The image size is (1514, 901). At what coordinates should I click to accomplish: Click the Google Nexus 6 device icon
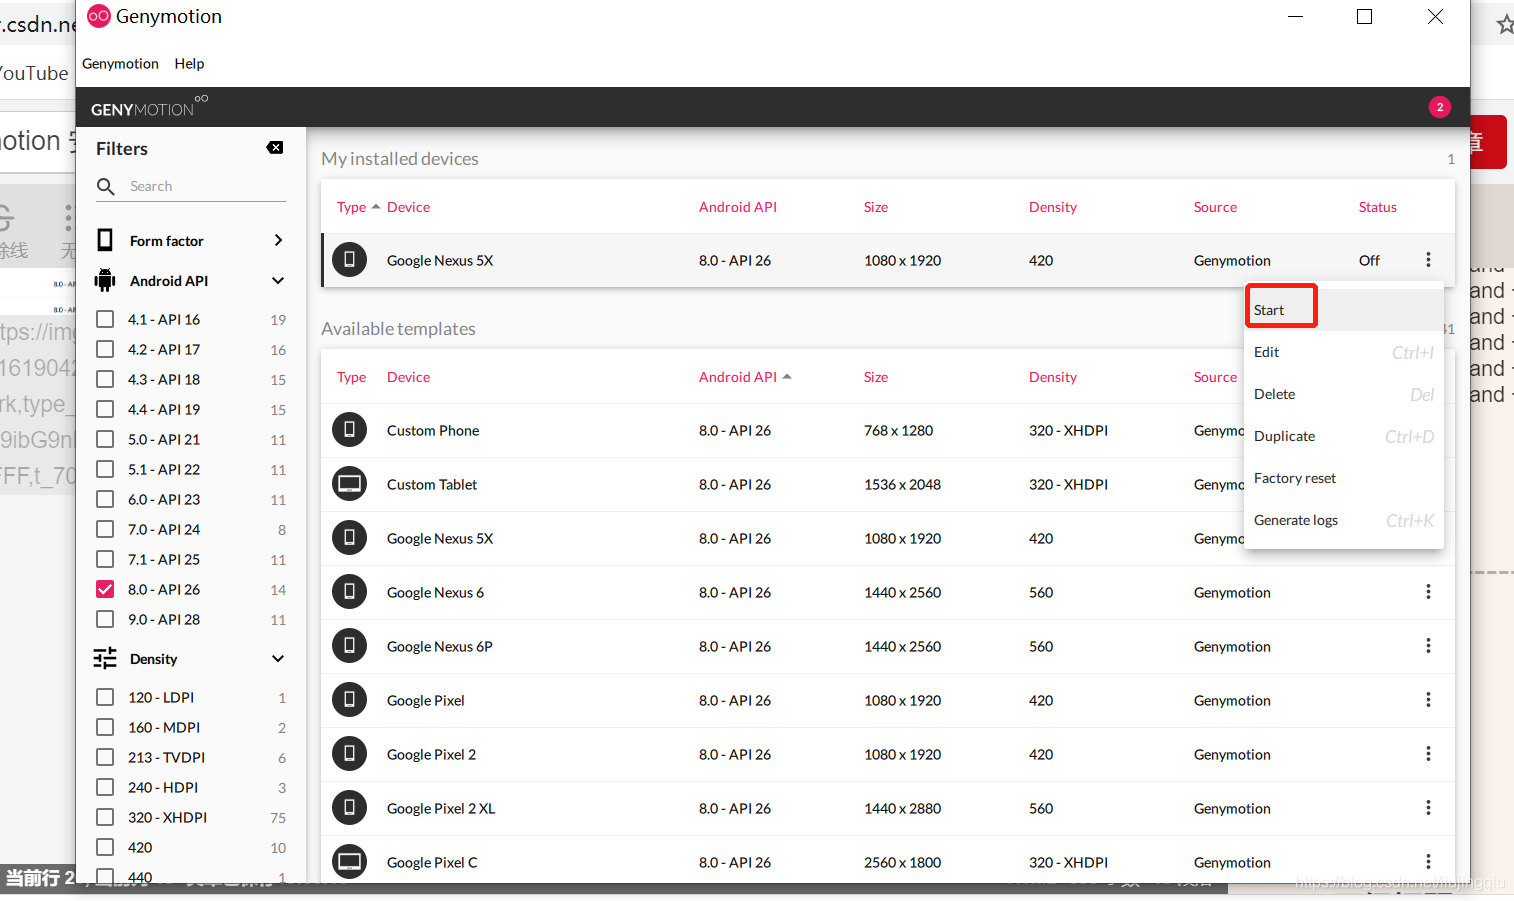[349, 592]
